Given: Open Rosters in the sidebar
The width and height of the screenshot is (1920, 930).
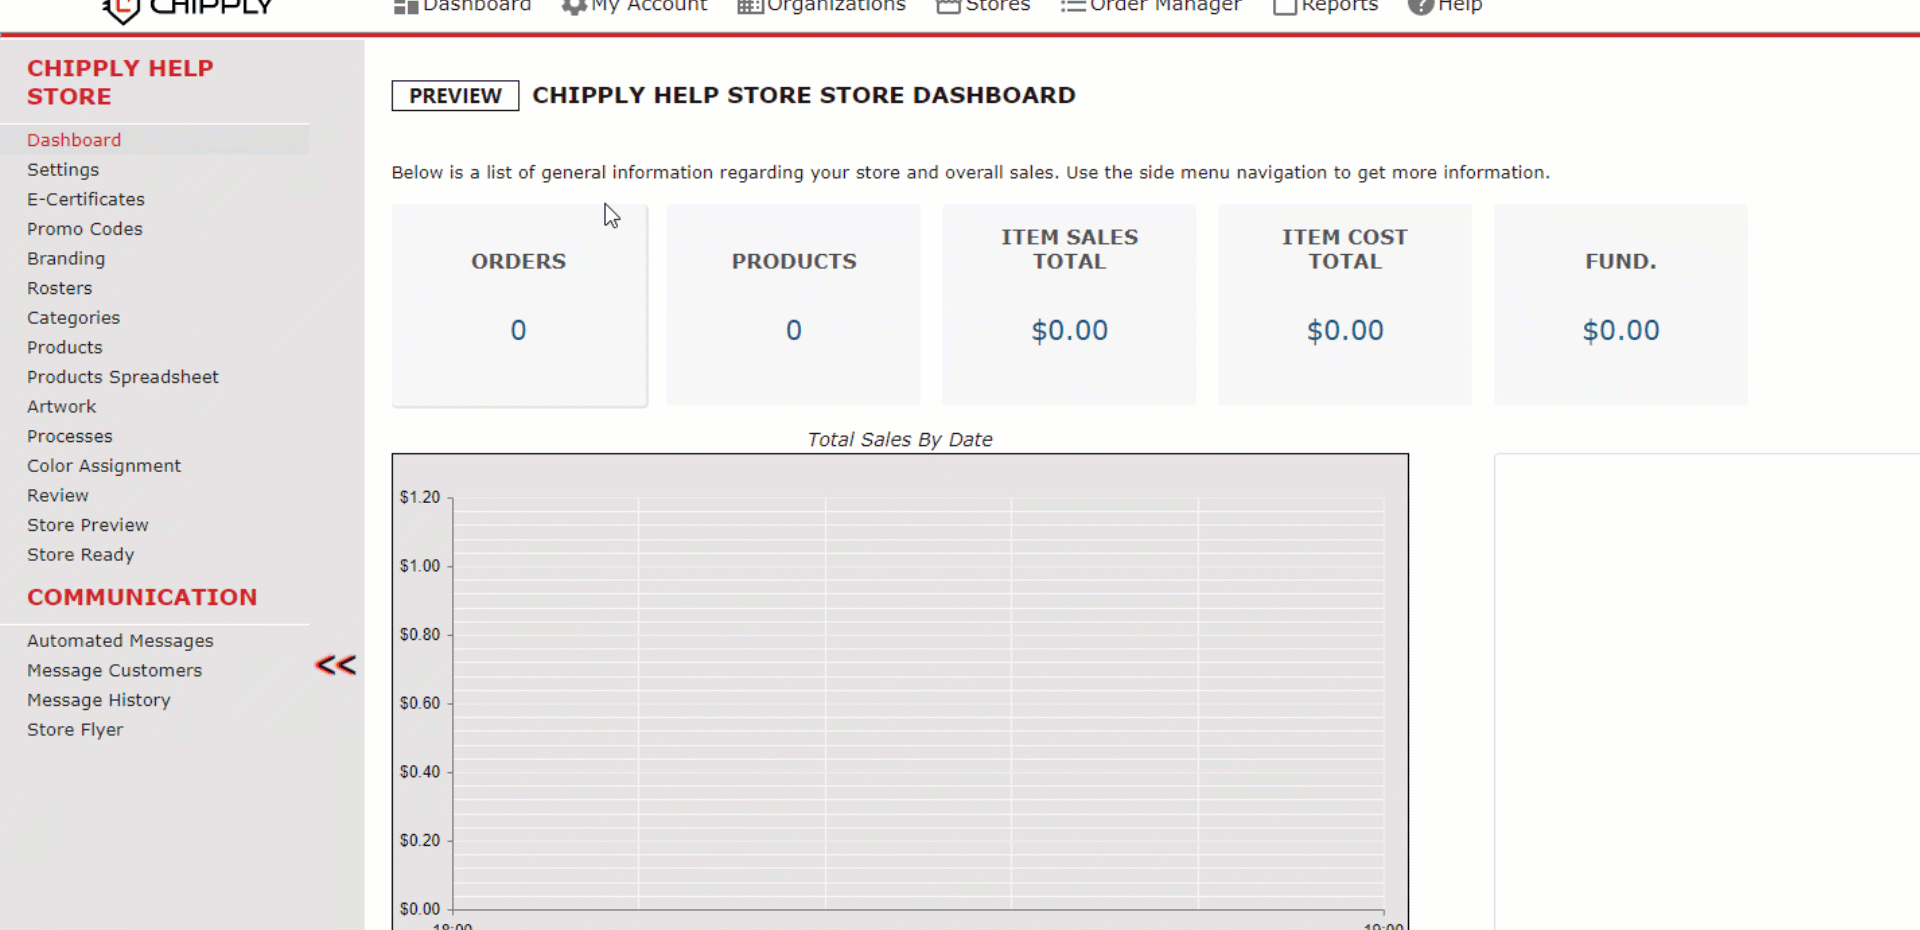Looking at the screenshot, I should 60,288.
